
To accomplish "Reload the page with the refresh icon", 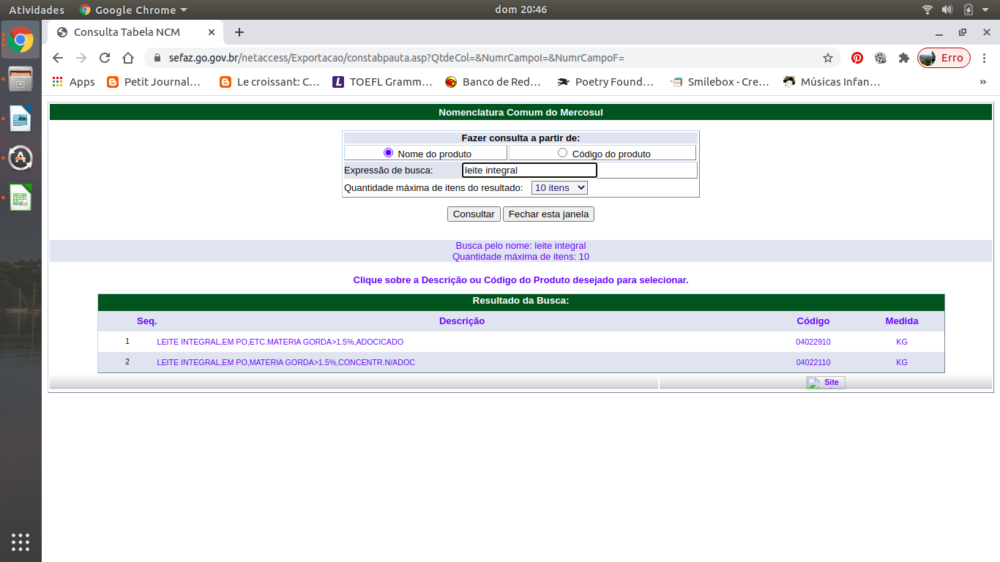I will coord(104,58).
